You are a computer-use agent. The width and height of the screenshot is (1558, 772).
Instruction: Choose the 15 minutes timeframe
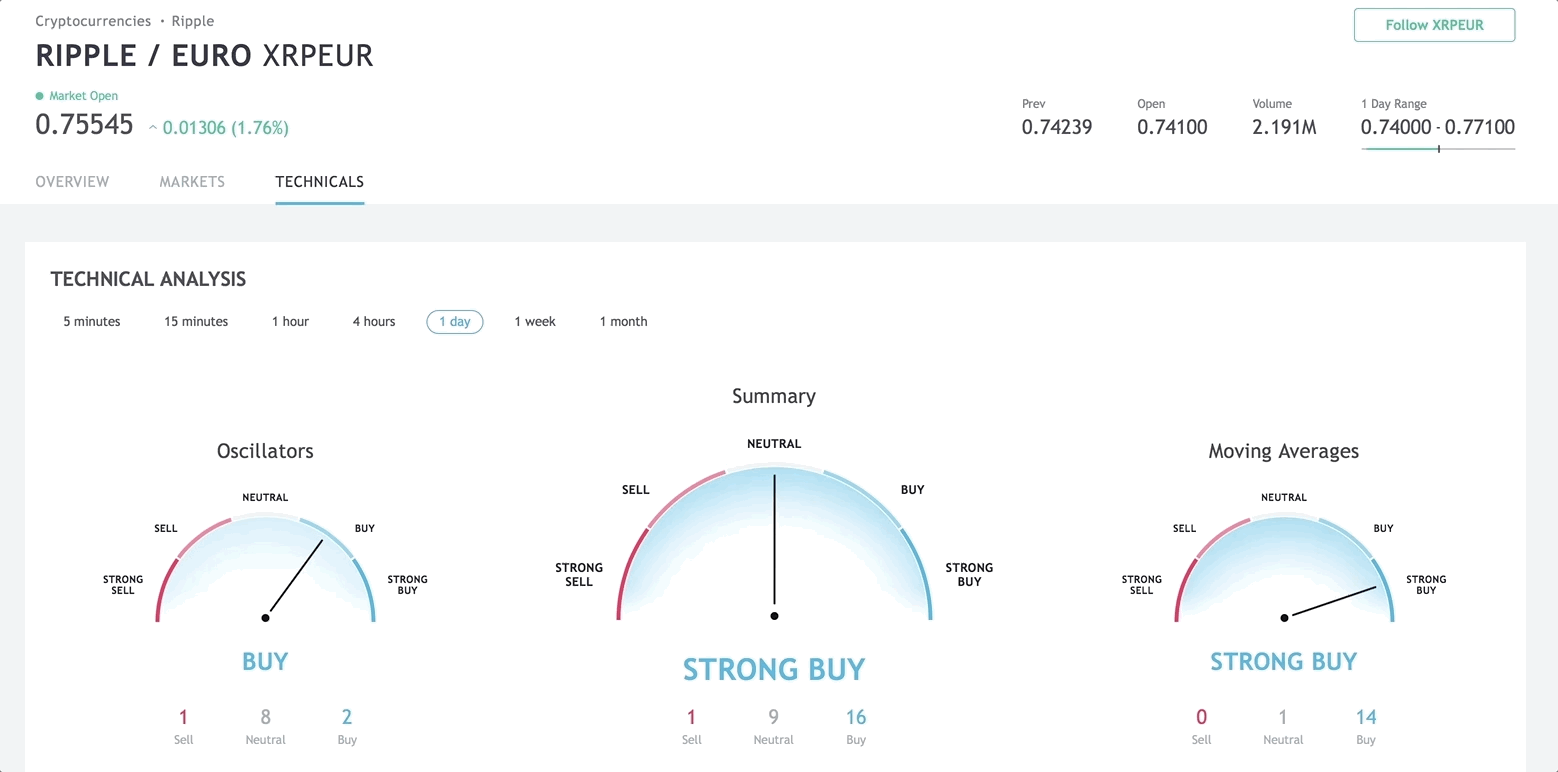[x=196, y=321]
